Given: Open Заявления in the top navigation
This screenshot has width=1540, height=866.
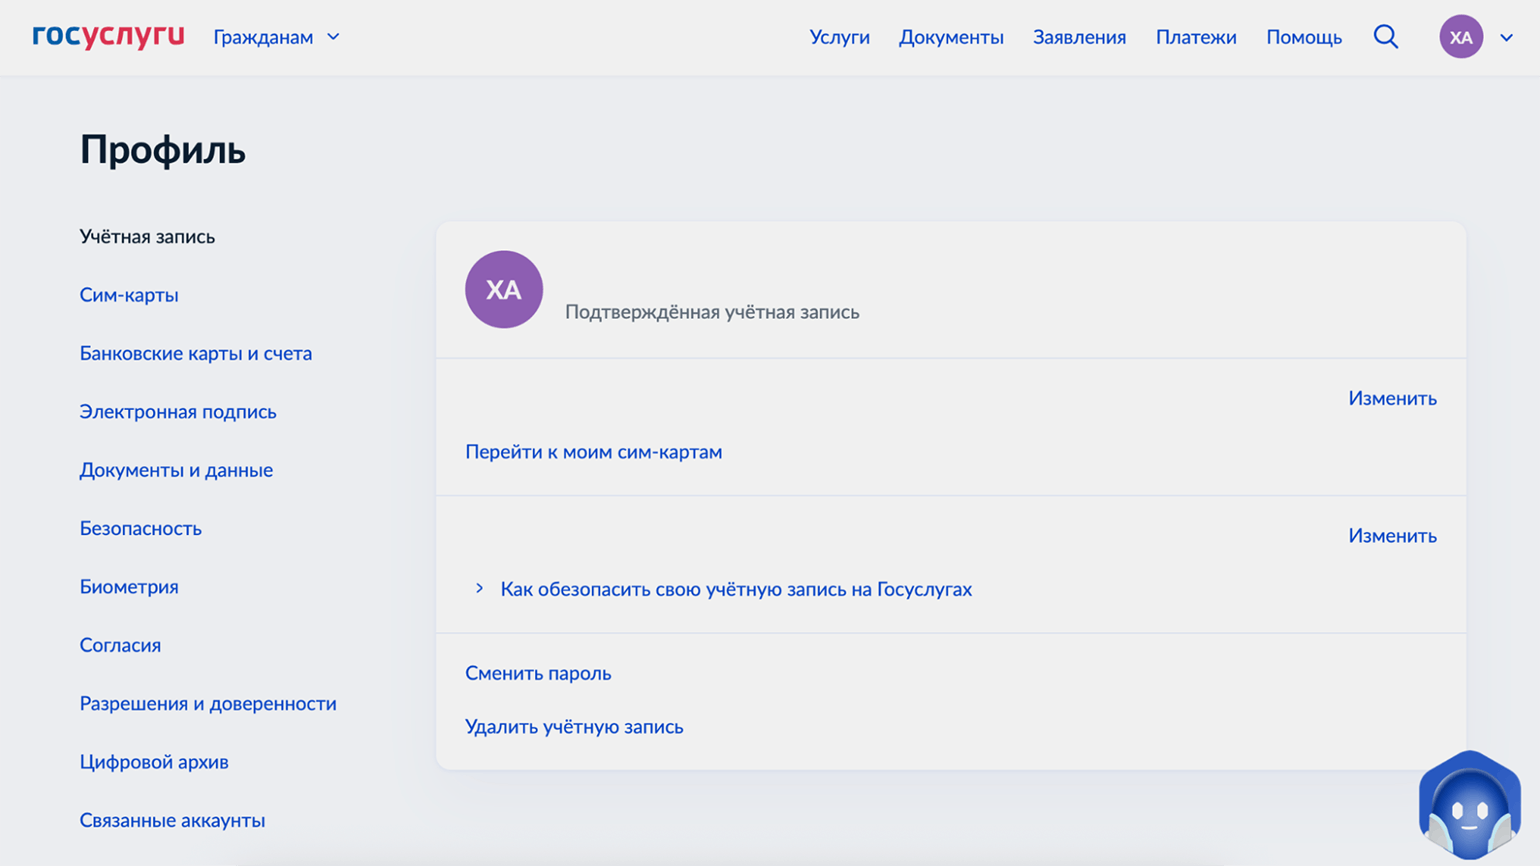Looking at the screenshot, I should point(1079,37).
